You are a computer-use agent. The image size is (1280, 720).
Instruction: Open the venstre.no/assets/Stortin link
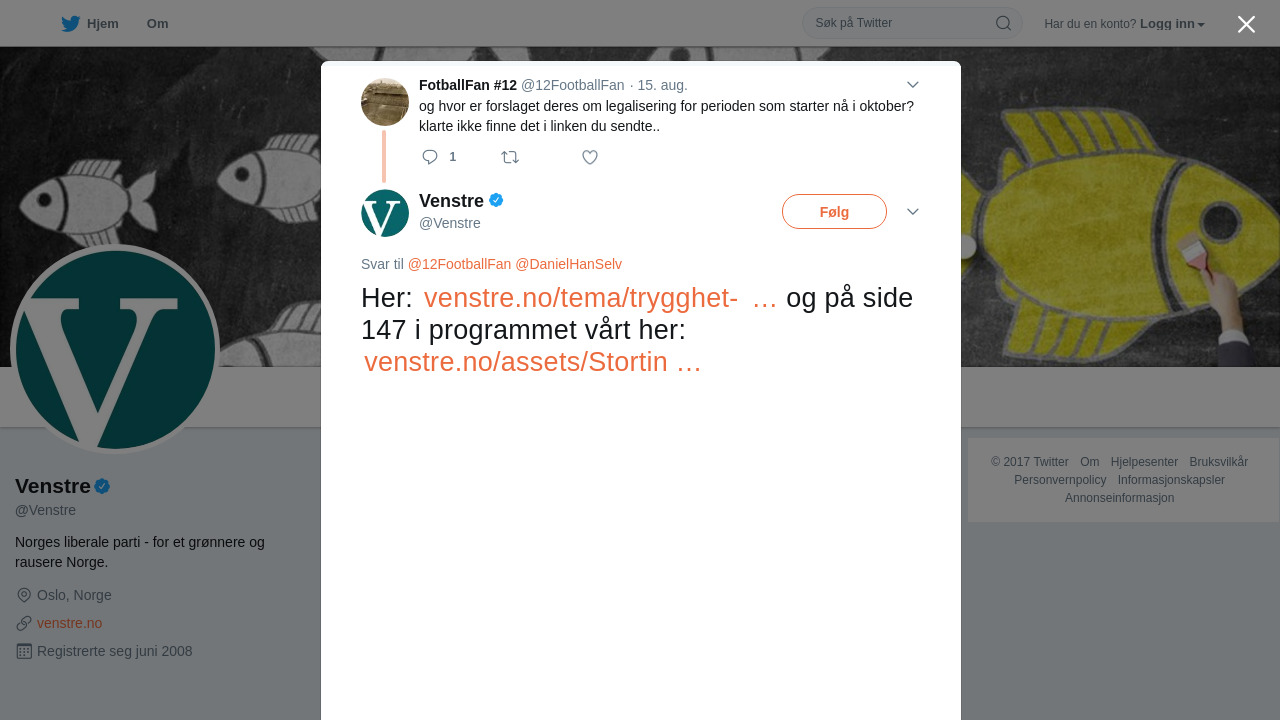(533, 362)
